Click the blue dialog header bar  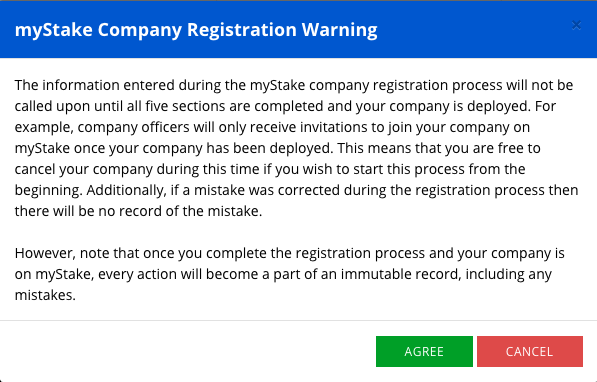click(298, 29)
